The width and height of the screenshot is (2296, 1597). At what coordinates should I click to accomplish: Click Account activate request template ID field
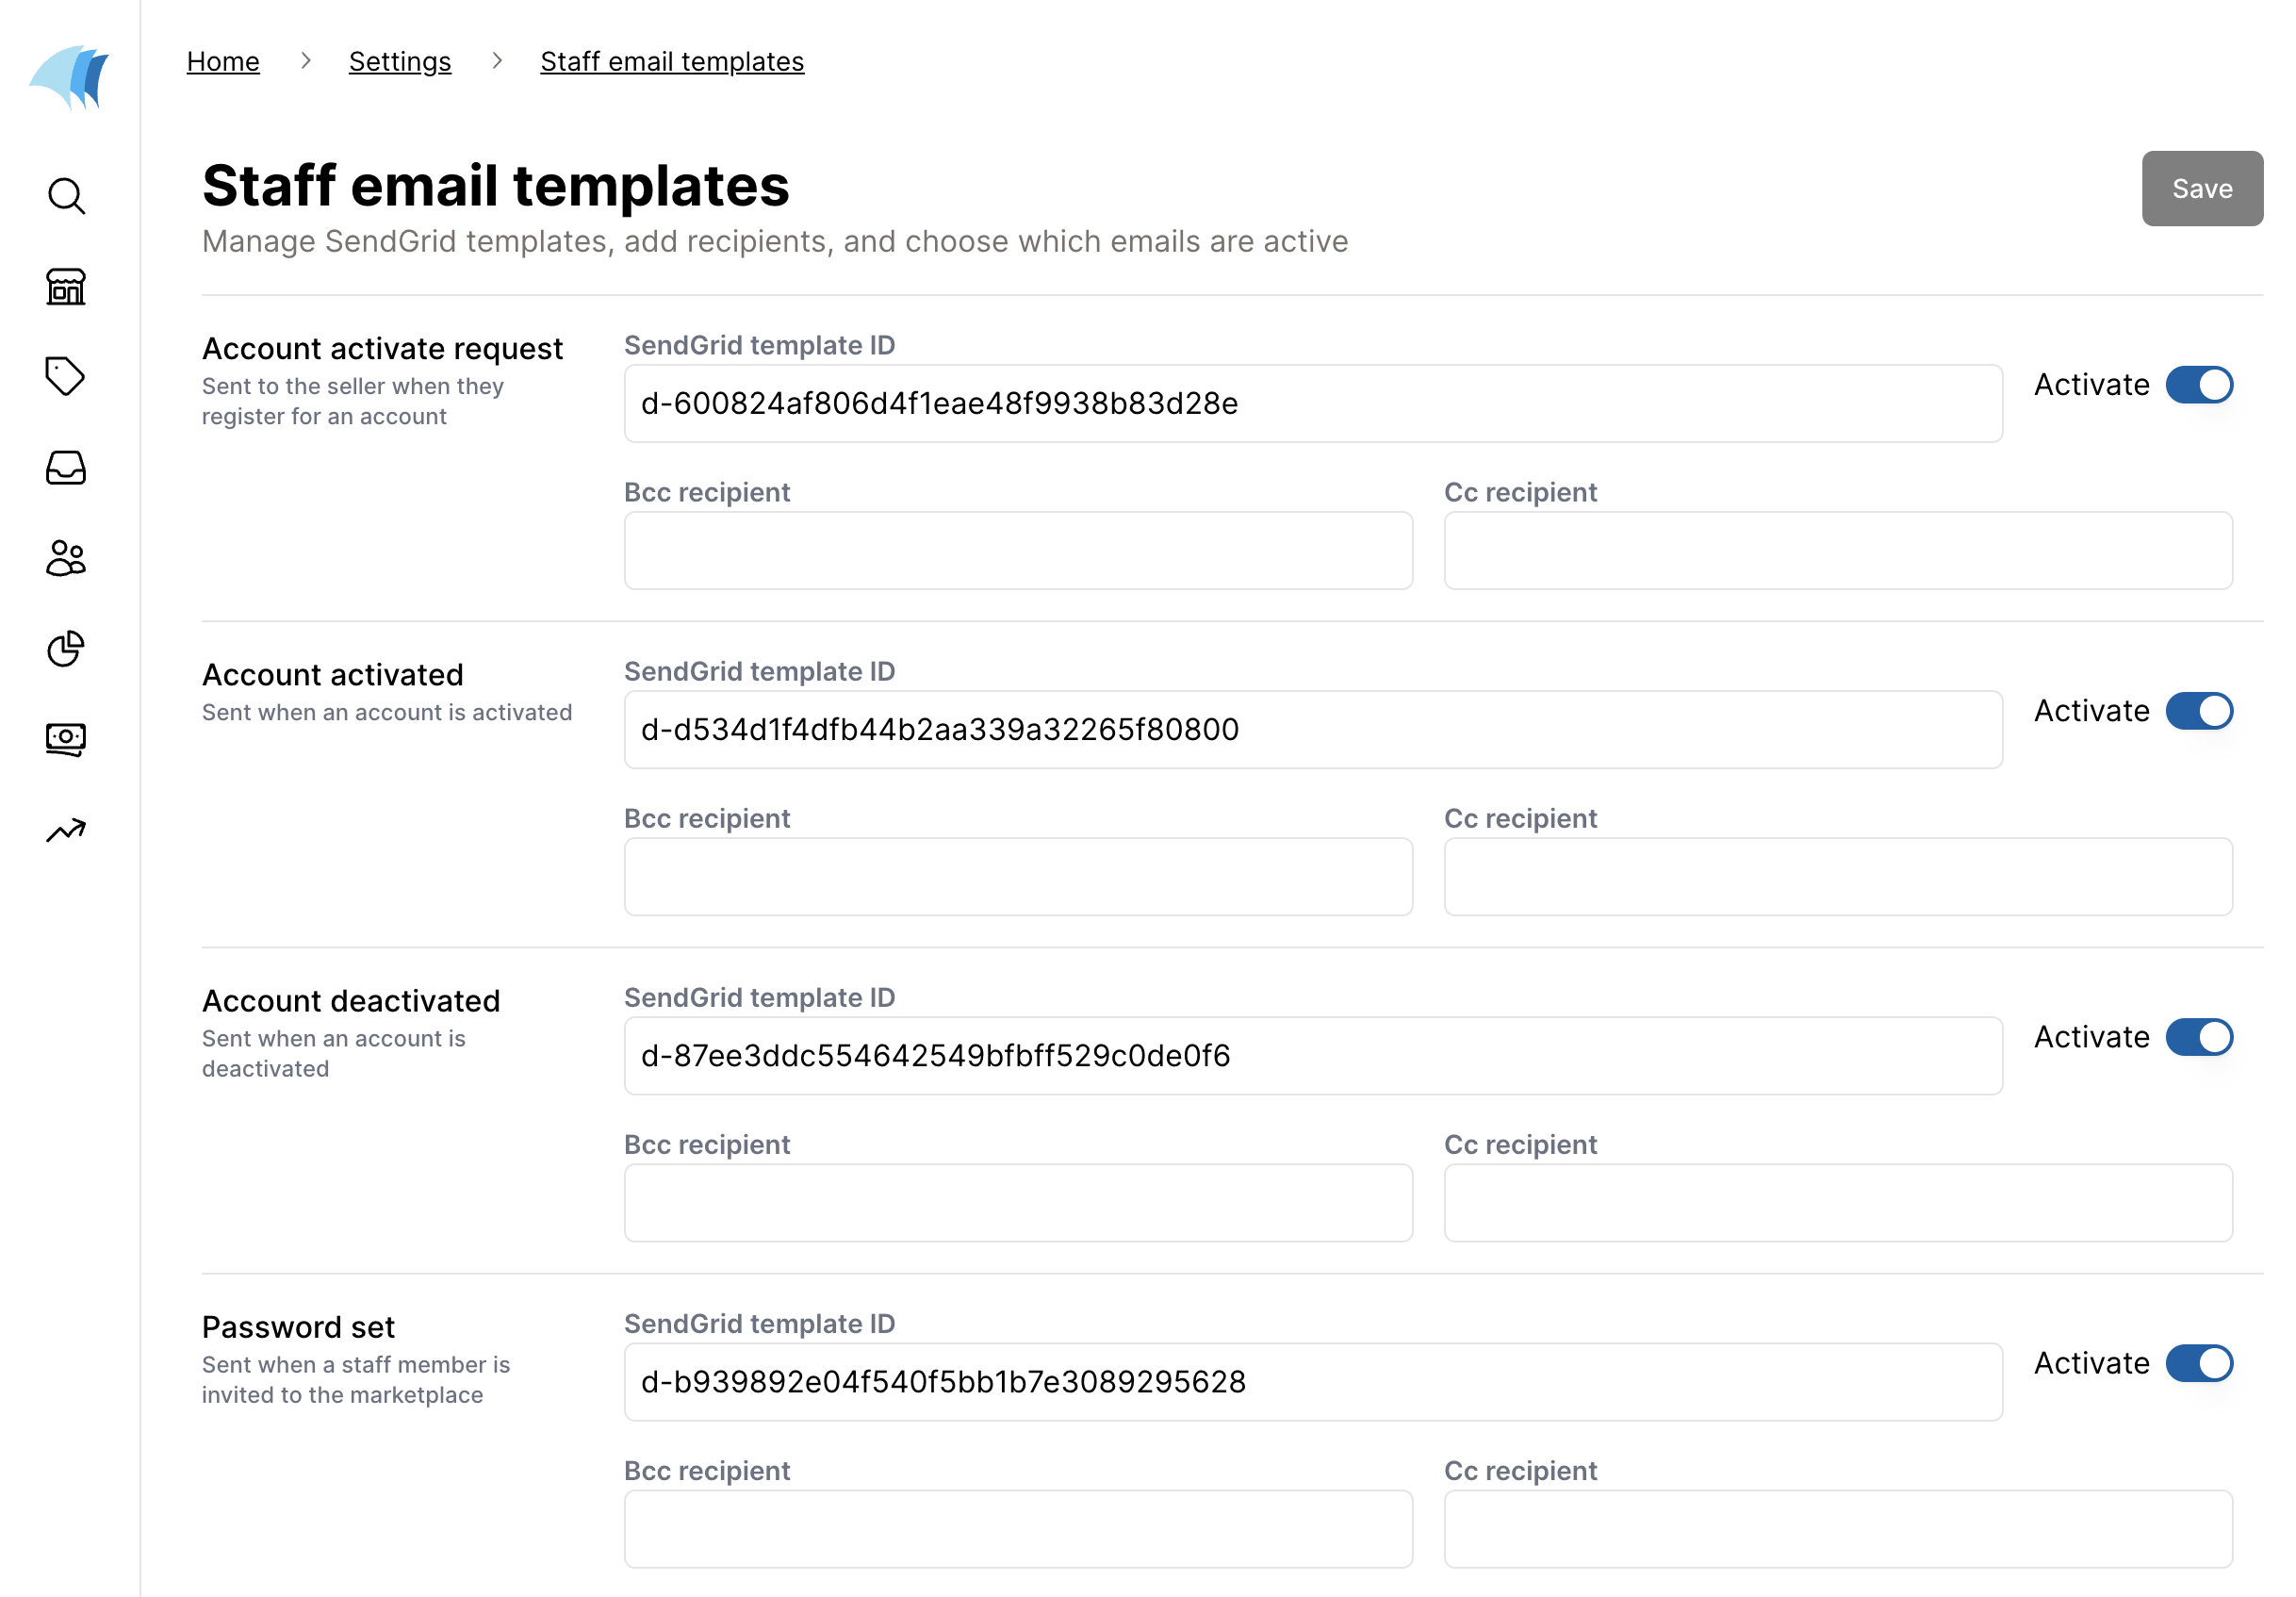[x=1313, y=404]
